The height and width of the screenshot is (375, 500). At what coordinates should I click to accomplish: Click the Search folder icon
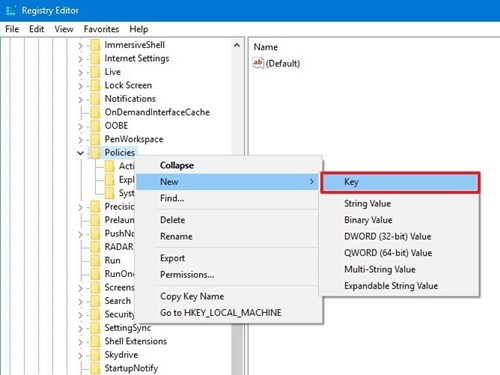(95, 301)
